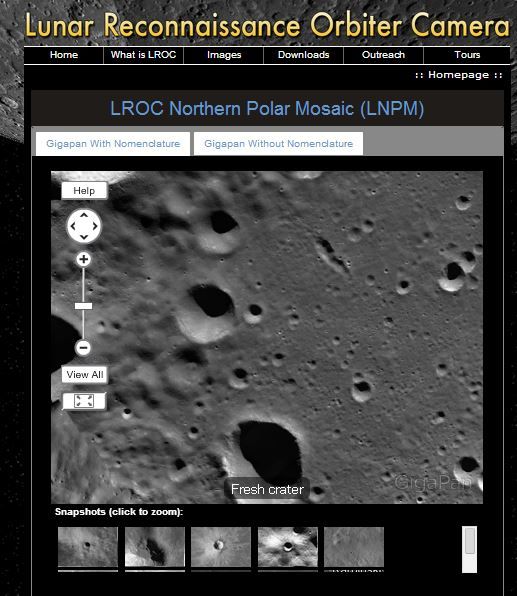
Task: Open the Images menu
Action: [x=224, y=55]
